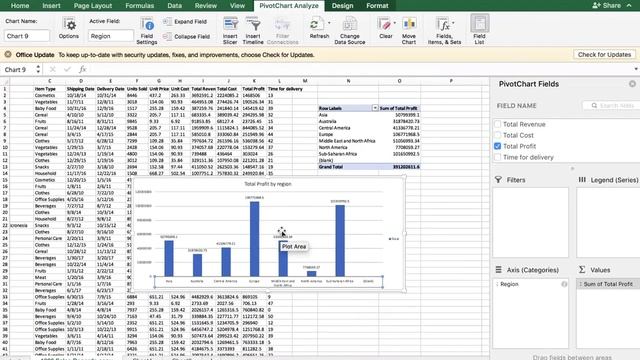Open Field Settings
Screen dimensions: 640x360
(147, 31)
